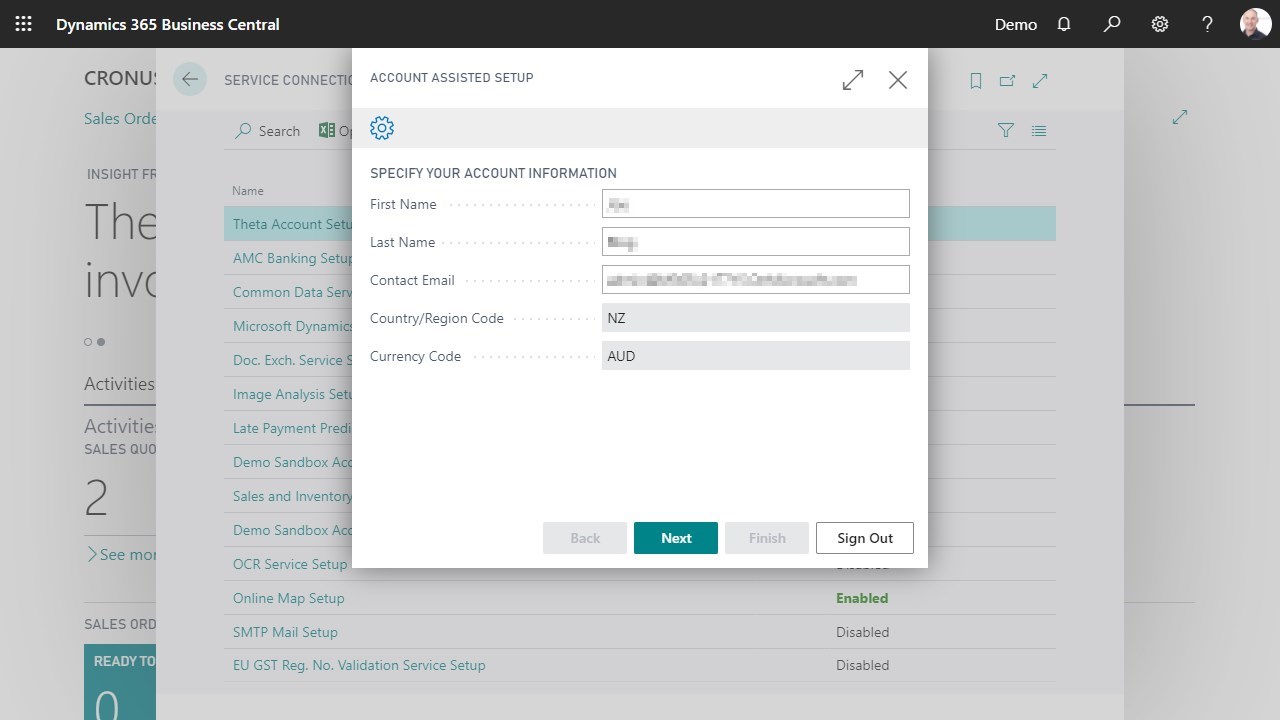Open Late Payment Prediction row
Viewport: 1280px width, 720px height.
point(292,428)
